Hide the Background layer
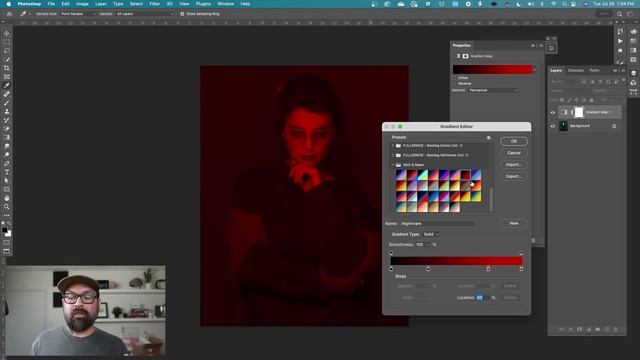Image resolution: width=640 pixels, height=360 pixels. click(x=553, y=126)
